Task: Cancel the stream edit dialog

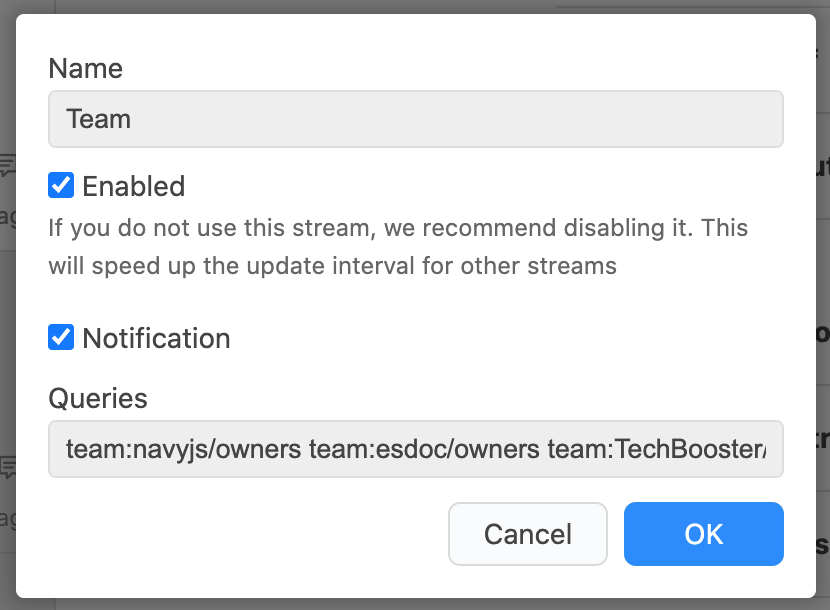Action: pos(528,534)
